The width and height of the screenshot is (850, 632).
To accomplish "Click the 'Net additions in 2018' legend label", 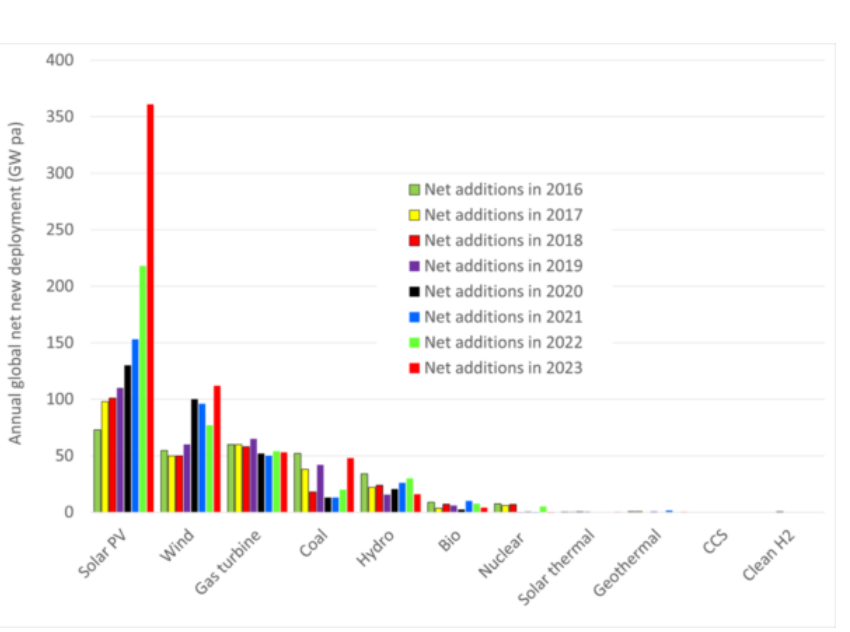I will coord(503,241).
